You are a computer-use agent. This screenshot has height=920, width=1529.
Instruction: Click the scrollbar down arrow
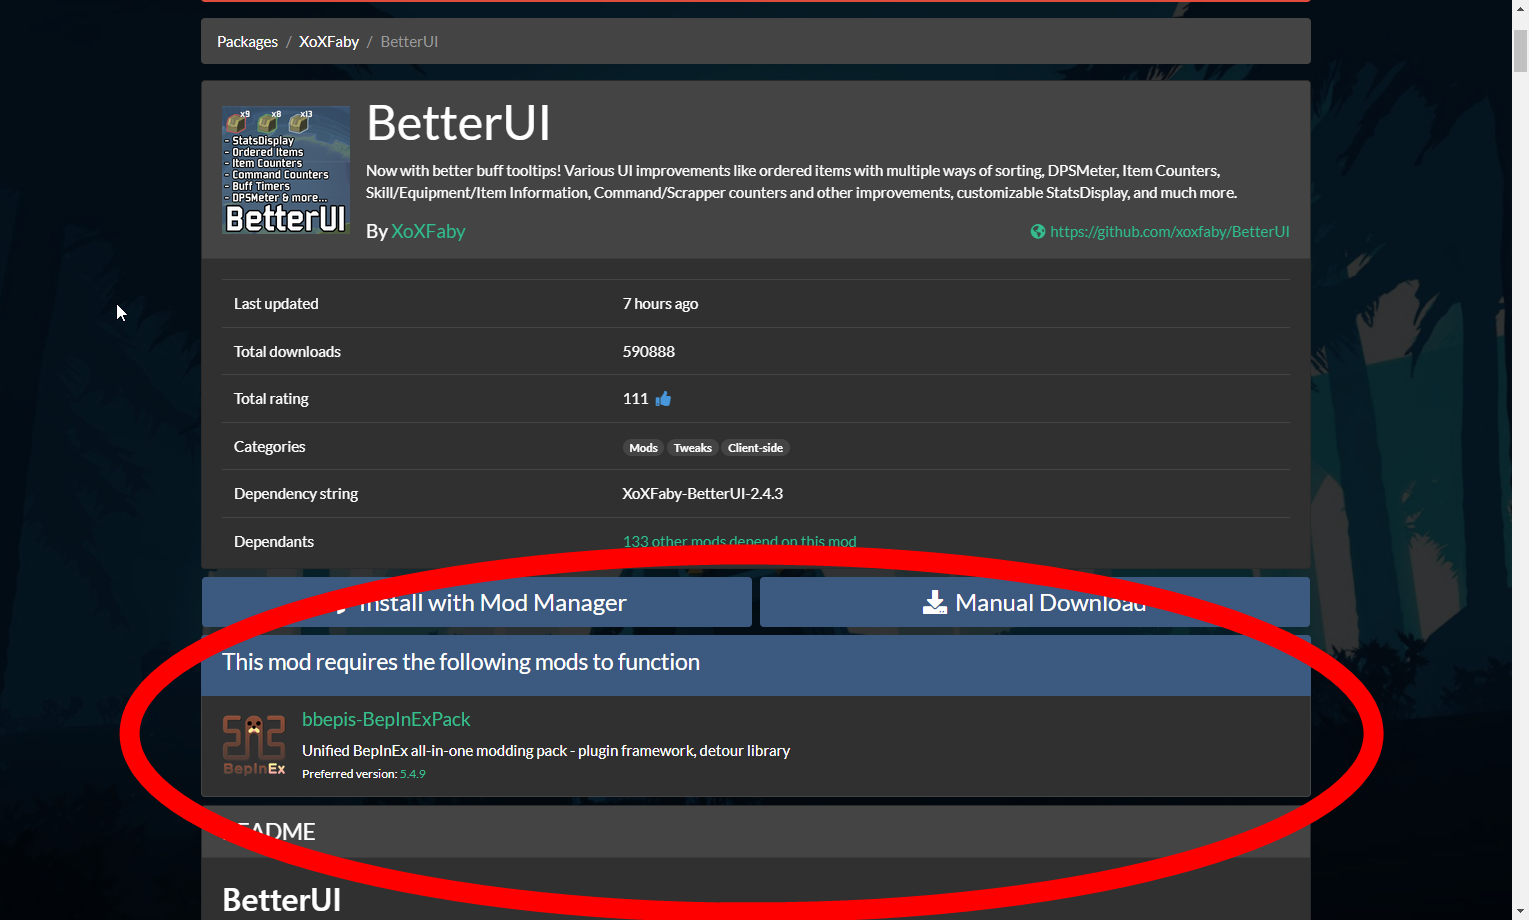[x=1520, y=911]
